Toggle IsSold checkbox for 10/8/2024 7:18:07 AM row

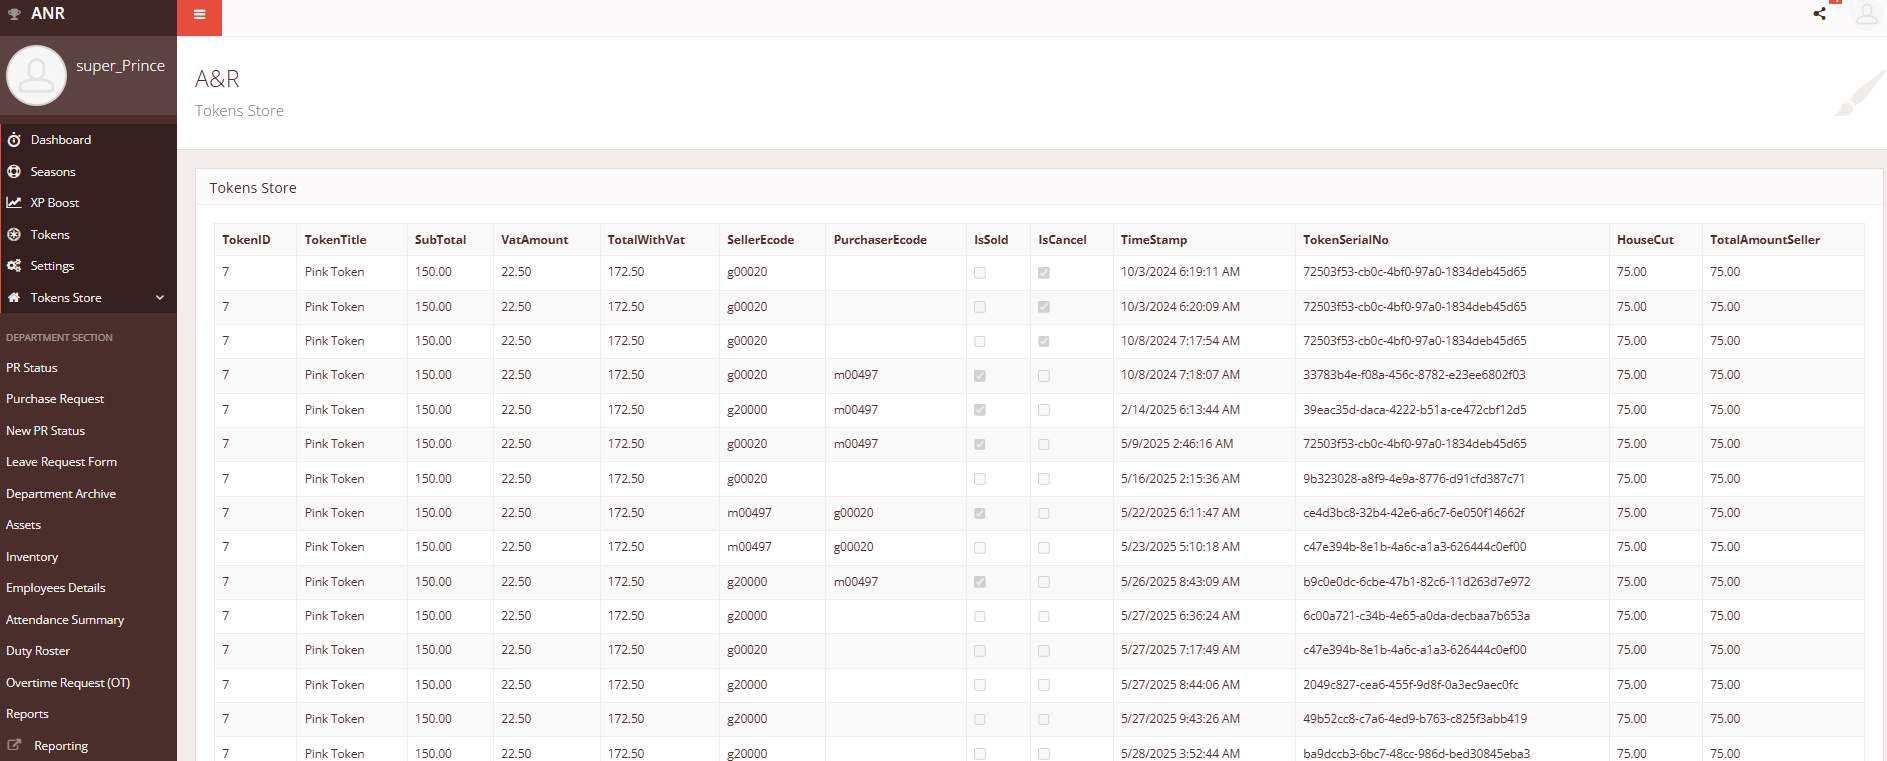979,376
